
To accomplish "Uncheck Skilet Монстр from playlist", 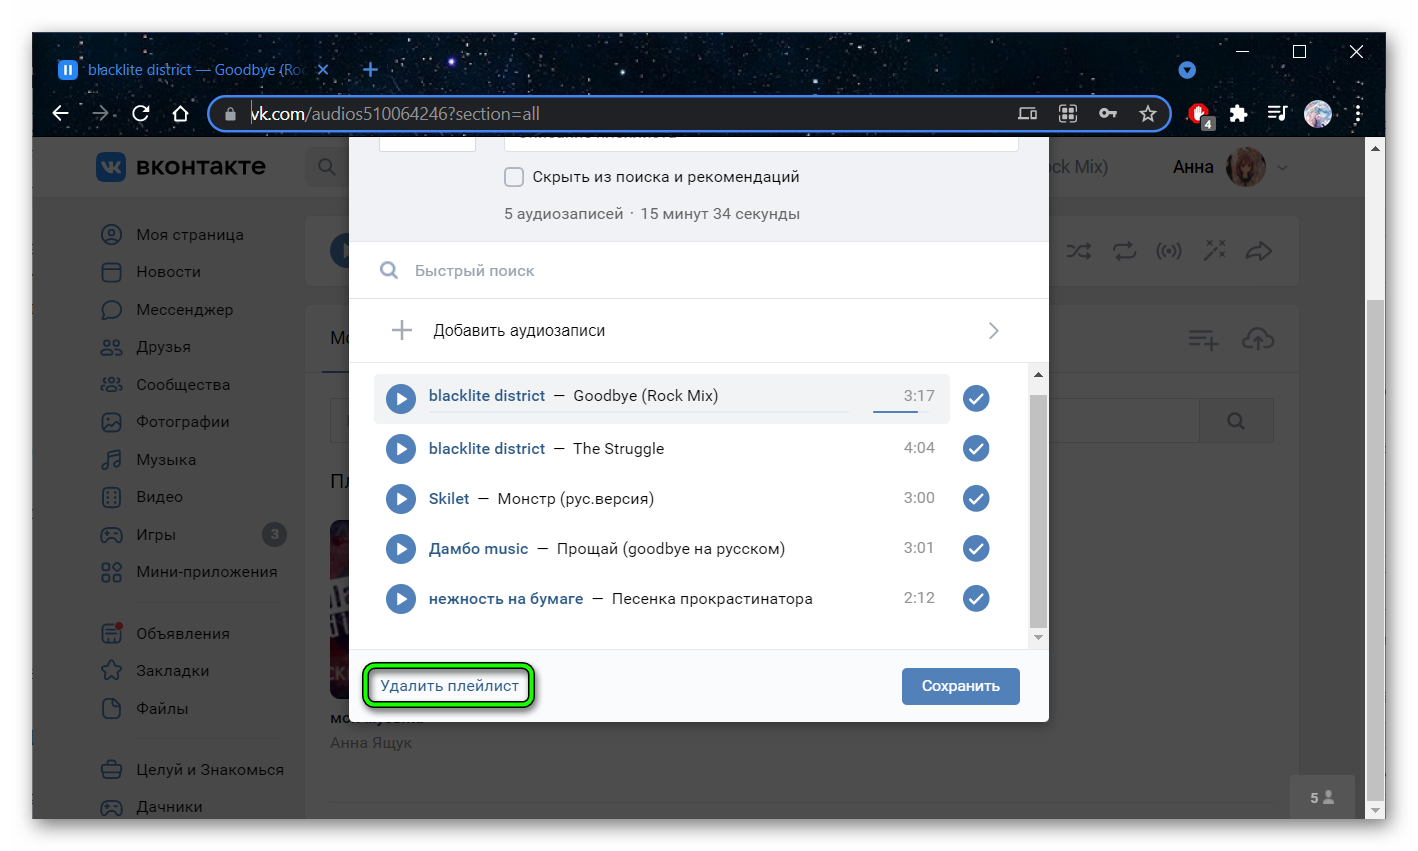I will coord(976,499).
